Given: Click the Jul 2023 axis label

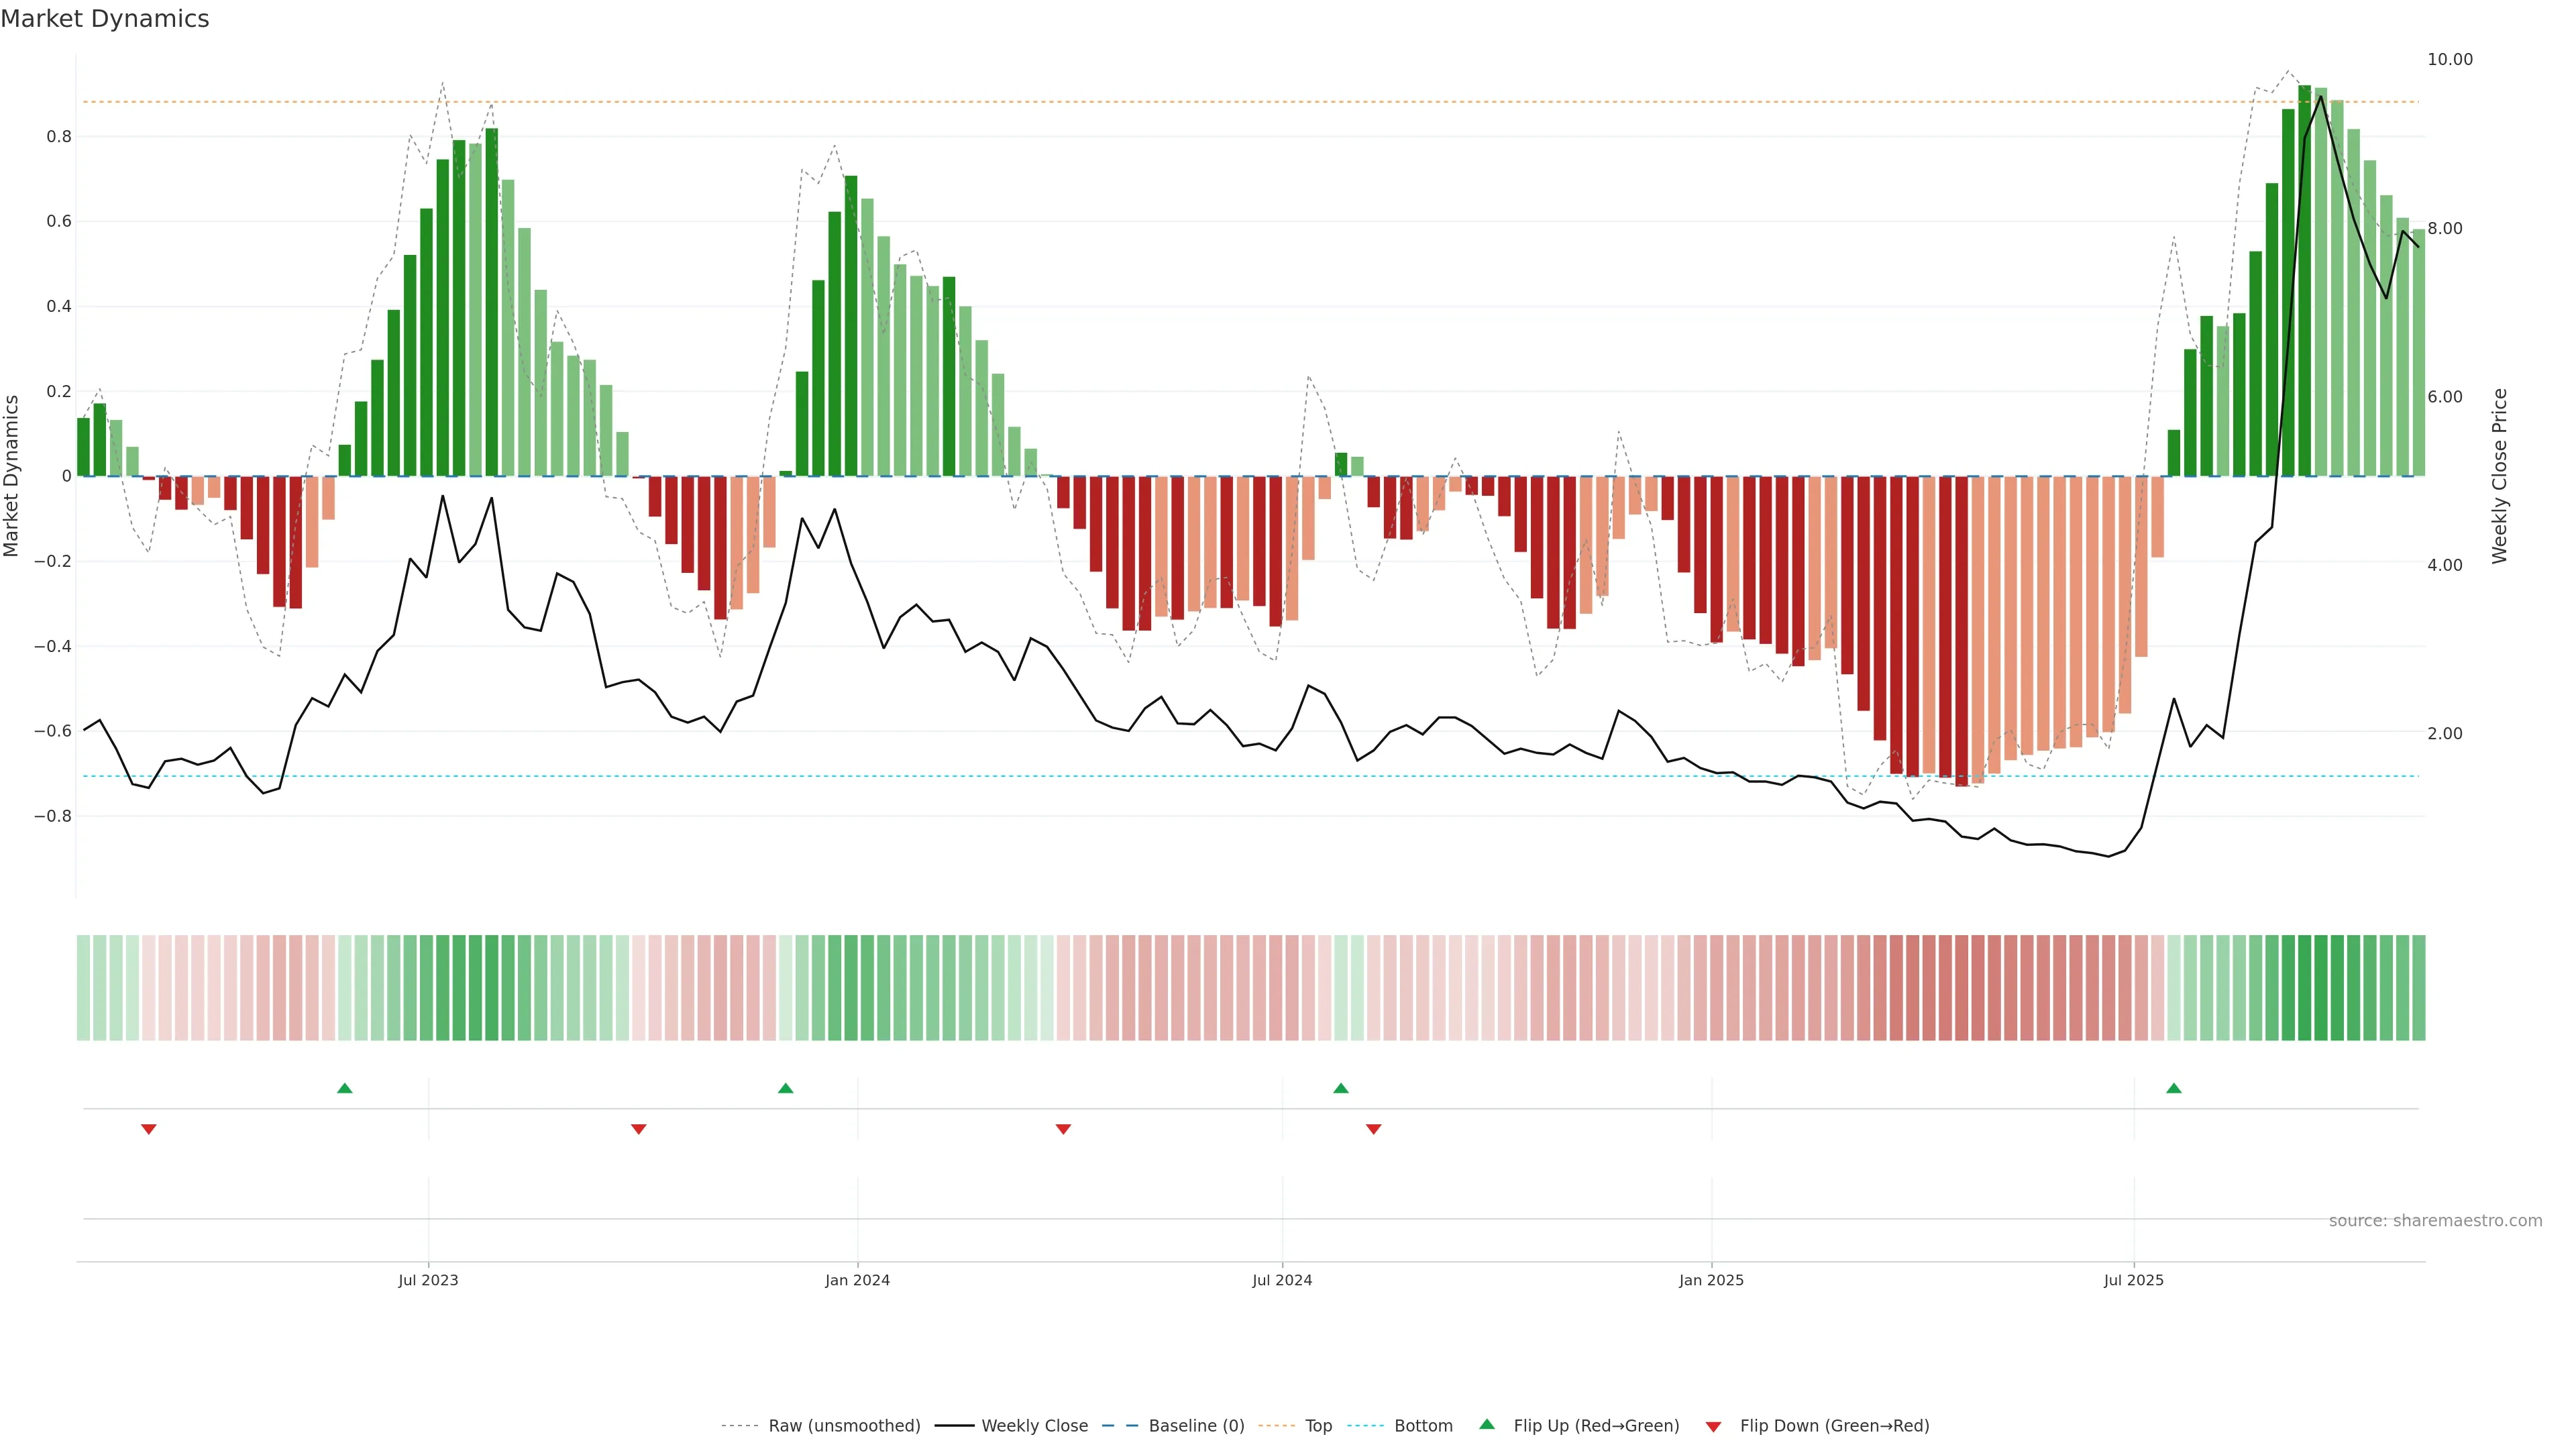Looking at the screenshot, I should tap(428, 1280).
